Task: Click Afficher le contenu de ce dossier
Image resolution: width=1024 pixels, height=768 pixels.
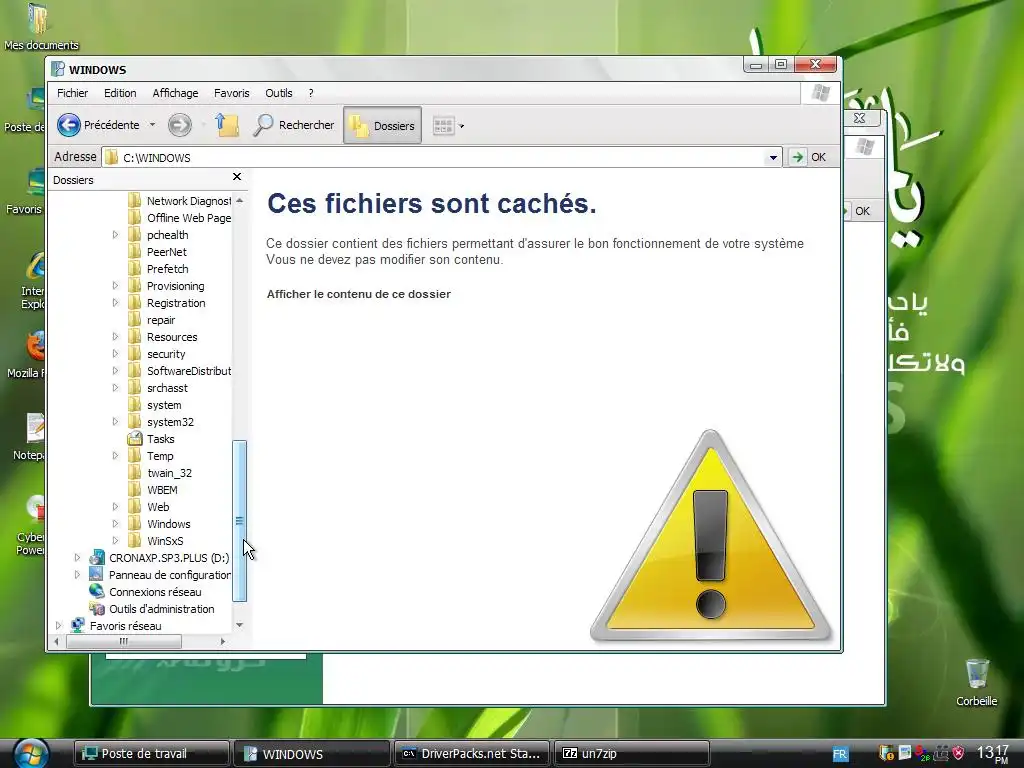Action: coord(359,294)
